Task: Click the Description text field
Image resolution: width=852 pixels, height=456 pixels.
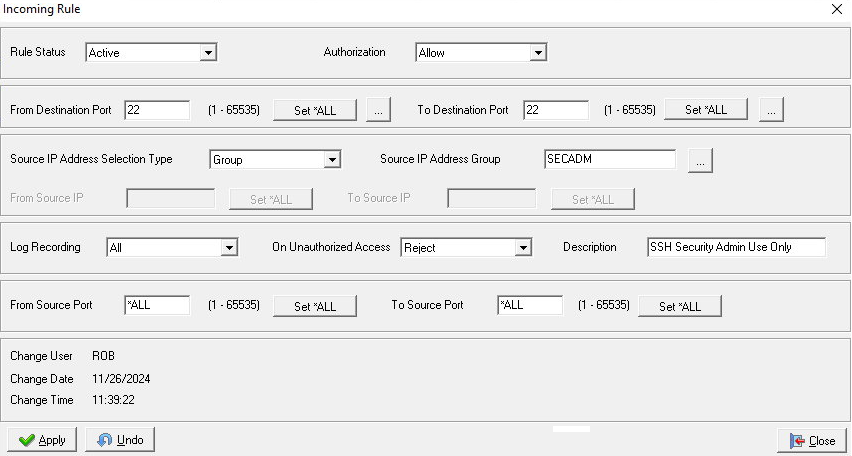Action: click(x=736, y=247)
